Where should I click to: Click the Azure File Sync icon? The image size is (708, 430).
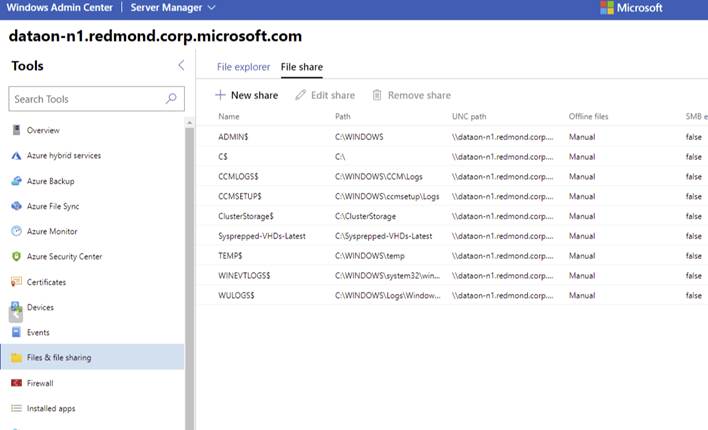click(x=16, y=206)
